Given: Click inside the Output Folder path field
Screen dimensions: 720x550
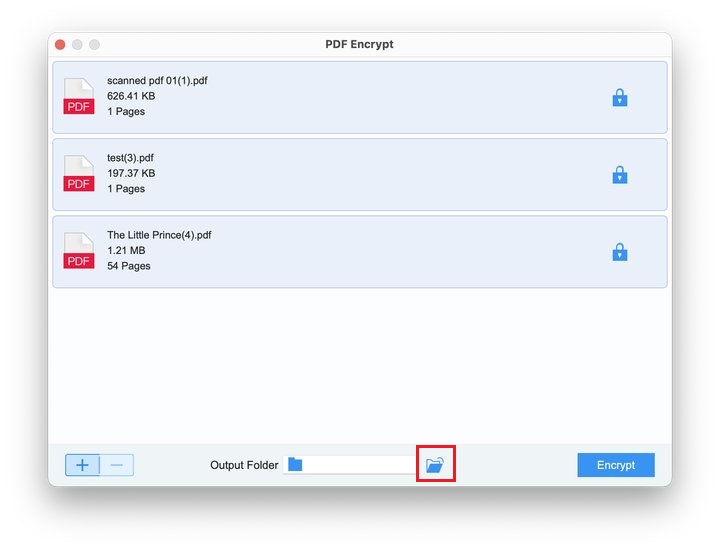Looking at the screenshot, I should pyautogui.click(x=350, y=465).
